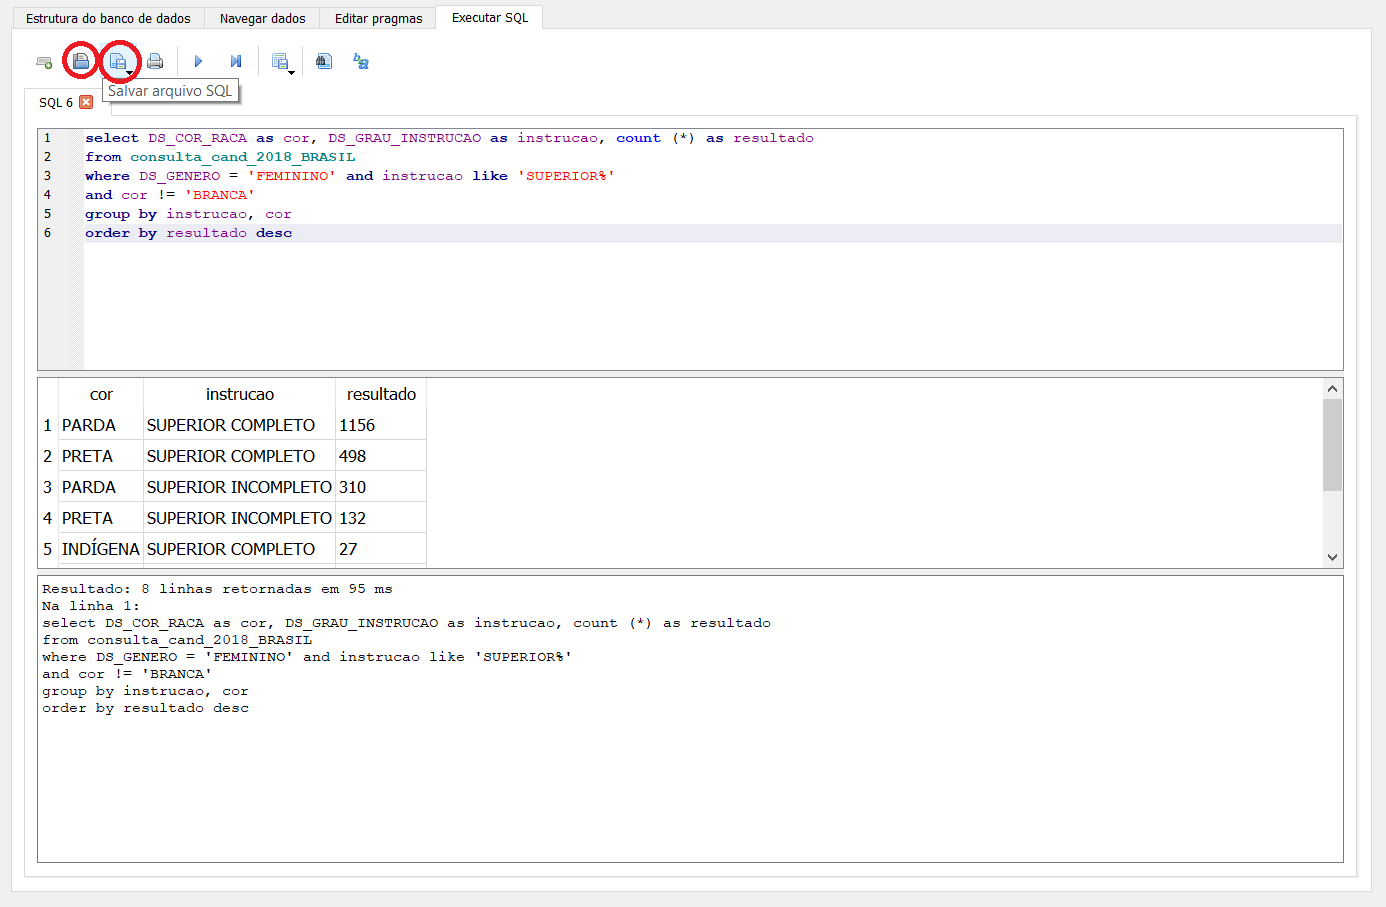This screenshot has height=907, width=1386.
Task: Open find and replace tool
Action: point(361,62)
